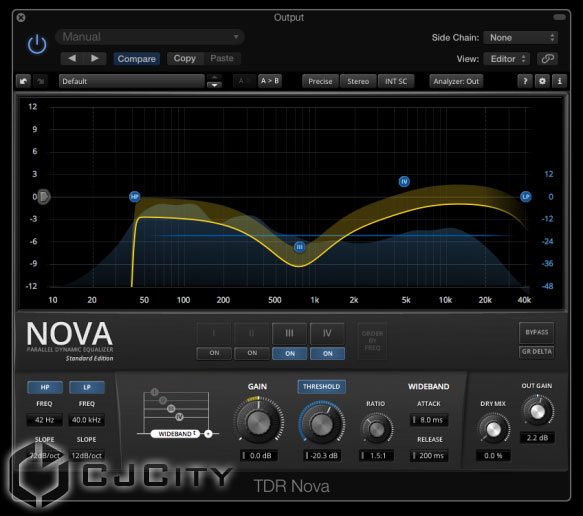The width and height of the screenshot is (583, 516).
Task: Click the HP frequency field 42 Hz
Action: coord(45,420)
